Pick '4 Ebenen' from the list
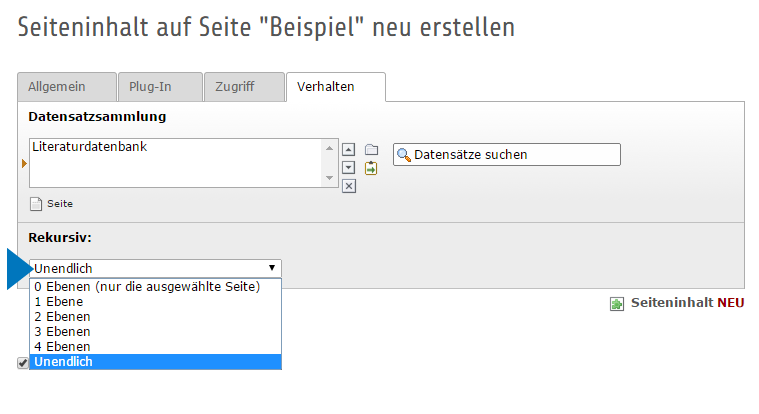Screen dimensions: 759x414 (62, 346)
